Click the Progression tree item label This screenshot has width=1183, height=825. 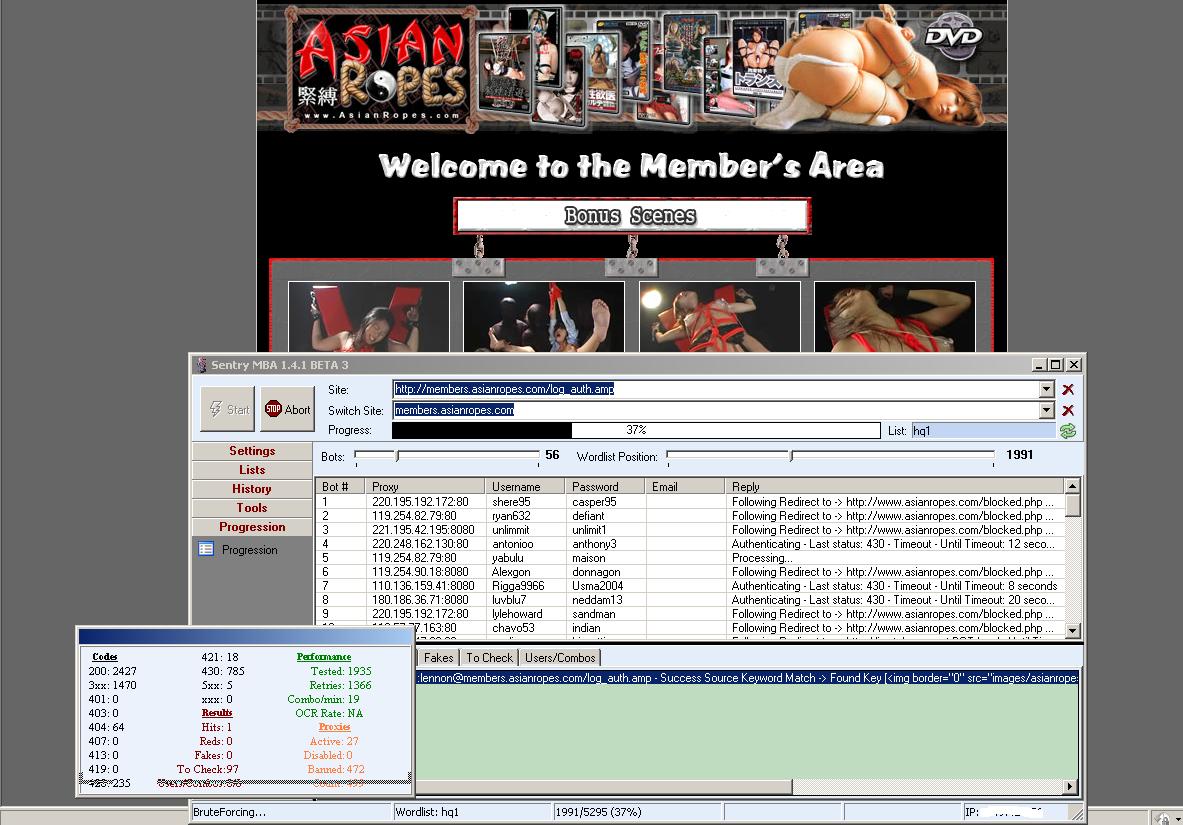pos(250,549)
